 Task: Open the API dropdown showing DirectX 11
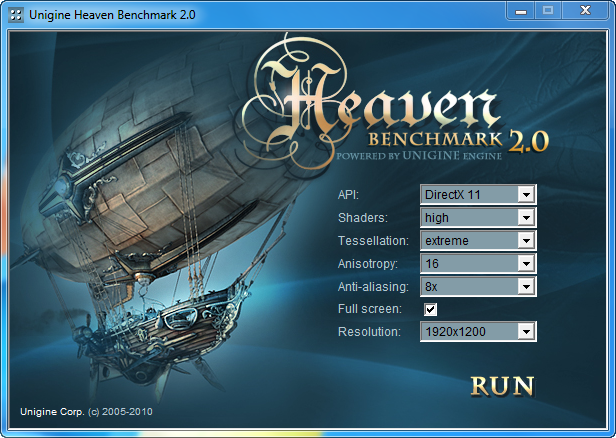[x=478, y=194]
